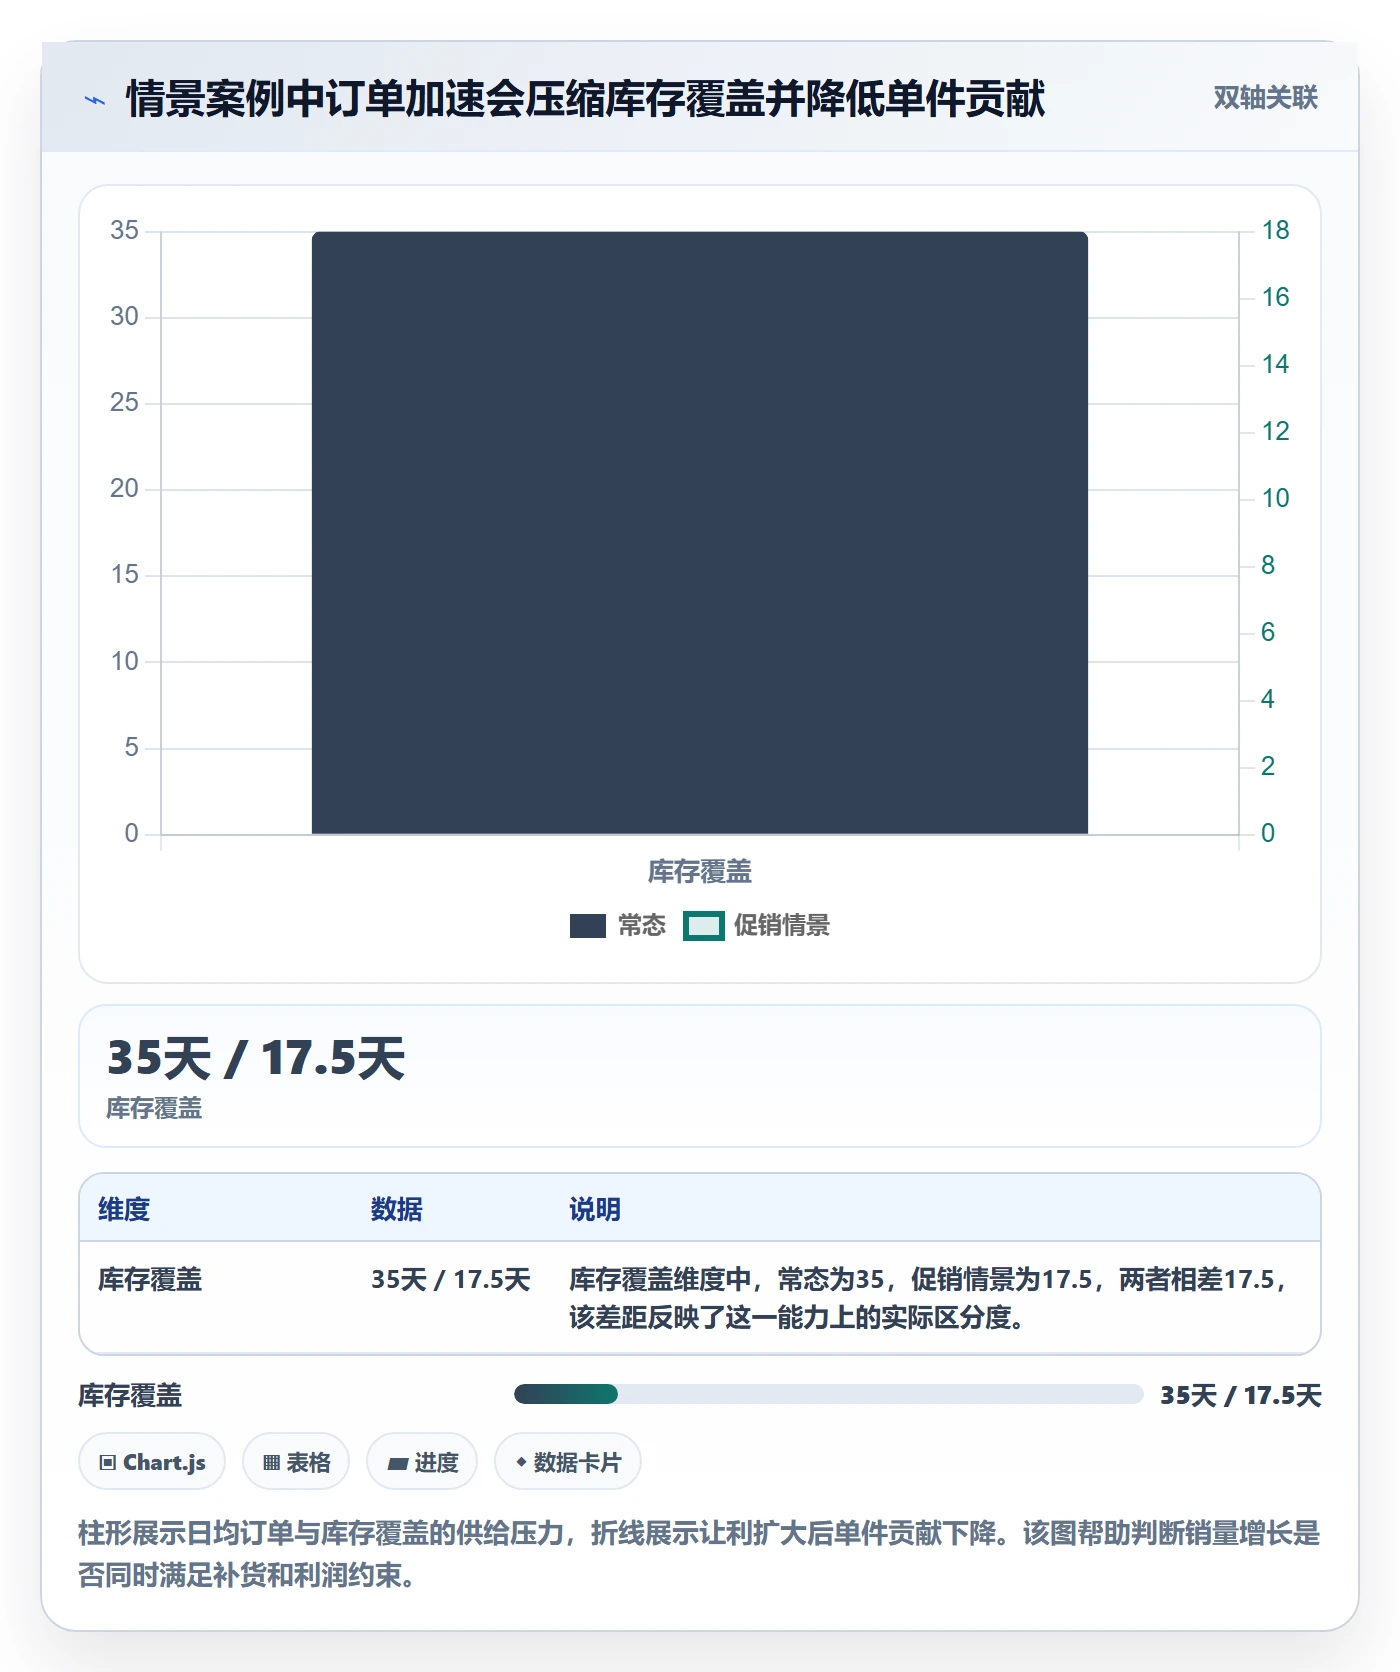This screenshot has height=1672, width=1400.
Task: Click the table description starting 库存覆盖维度中
Action: pos(930,1298)
